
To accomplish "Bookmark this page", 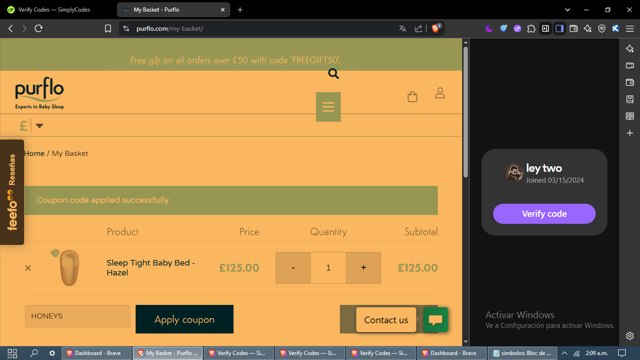I will click(108, 29).
